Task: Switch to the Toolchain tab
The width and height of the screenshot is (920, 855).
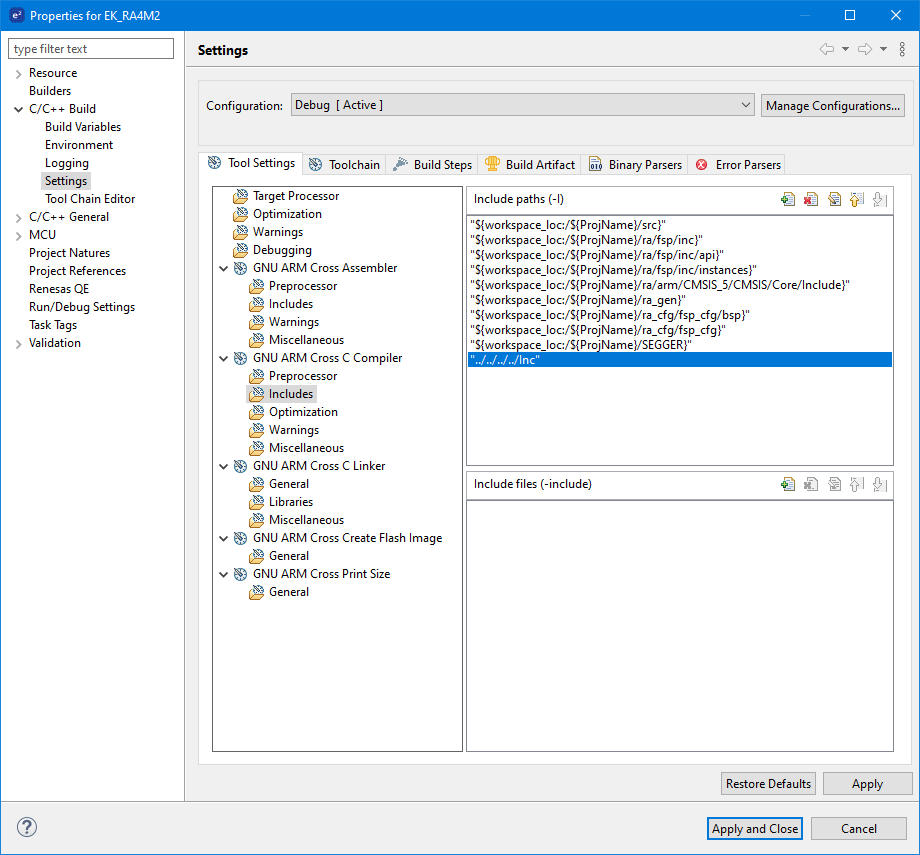Action: tap(344, 164)
